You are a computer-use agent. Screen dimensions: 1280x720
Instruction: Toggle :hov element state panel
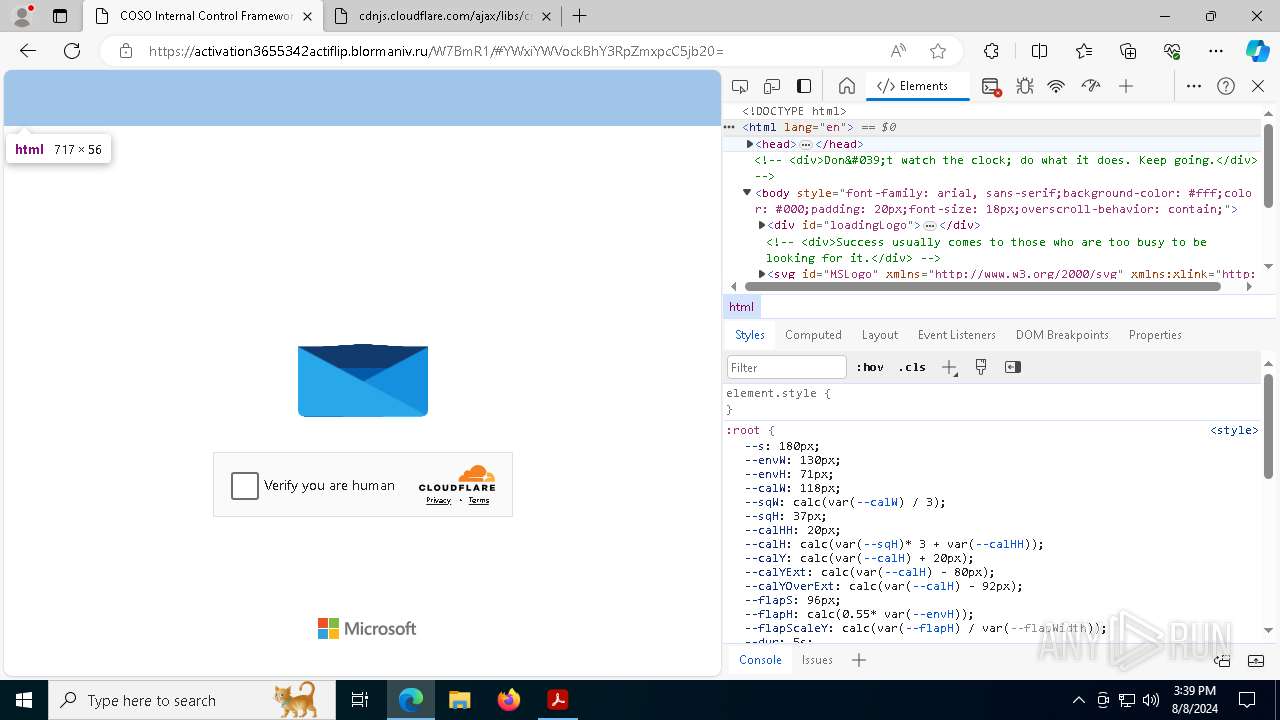870,367
